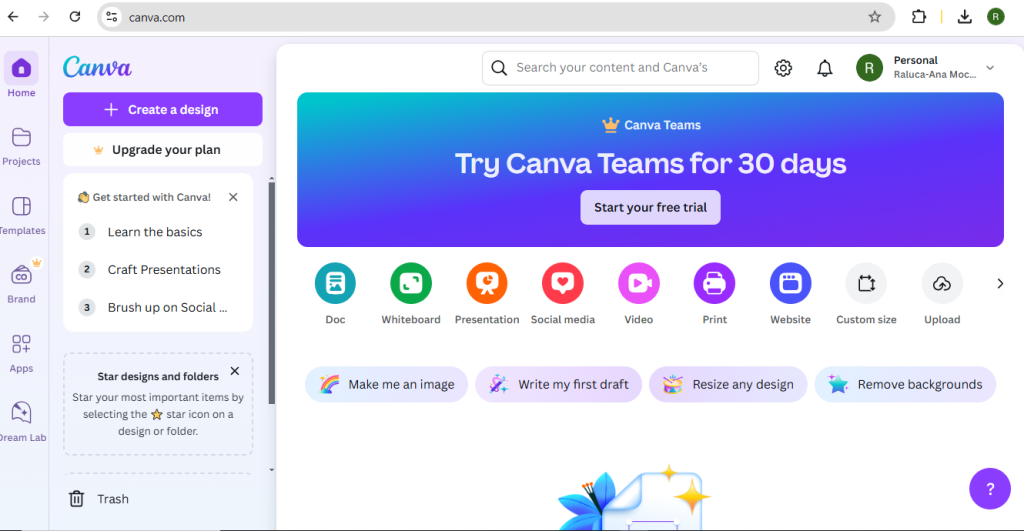Select the Website design type
This screenshot has width=1024, height=531.
(790, 283)
